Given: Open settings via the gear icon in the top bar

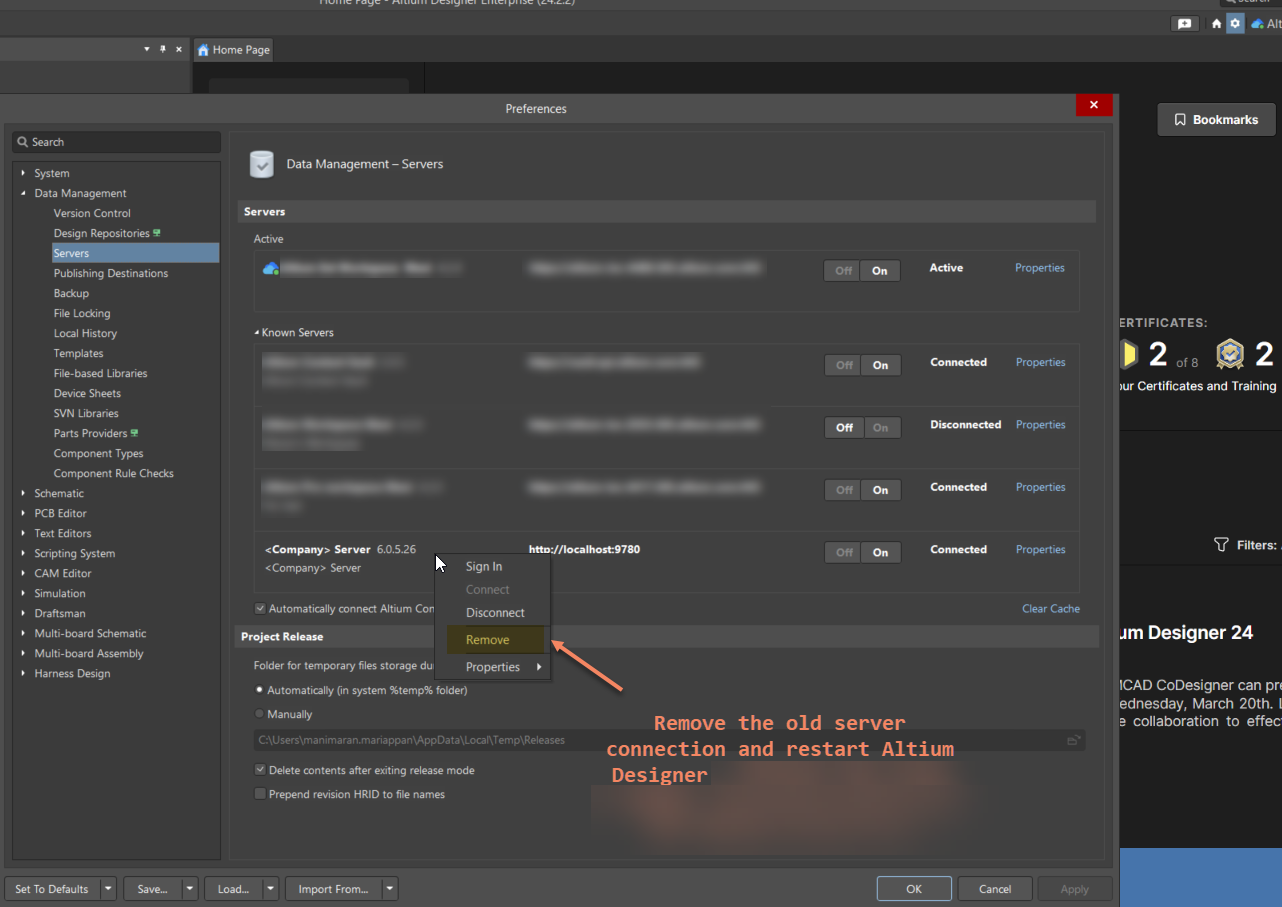Looking at the screenshot, I should [1235, 24].
